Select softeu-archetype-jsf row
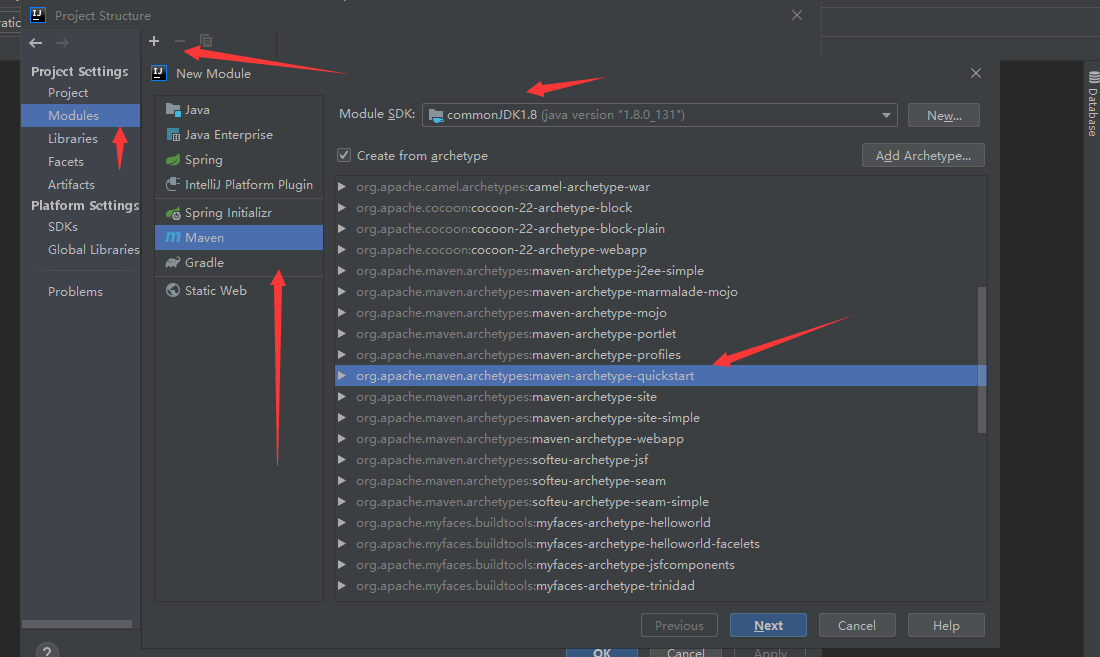Viewport: 1100px width, 657px height. pos(660,460)
